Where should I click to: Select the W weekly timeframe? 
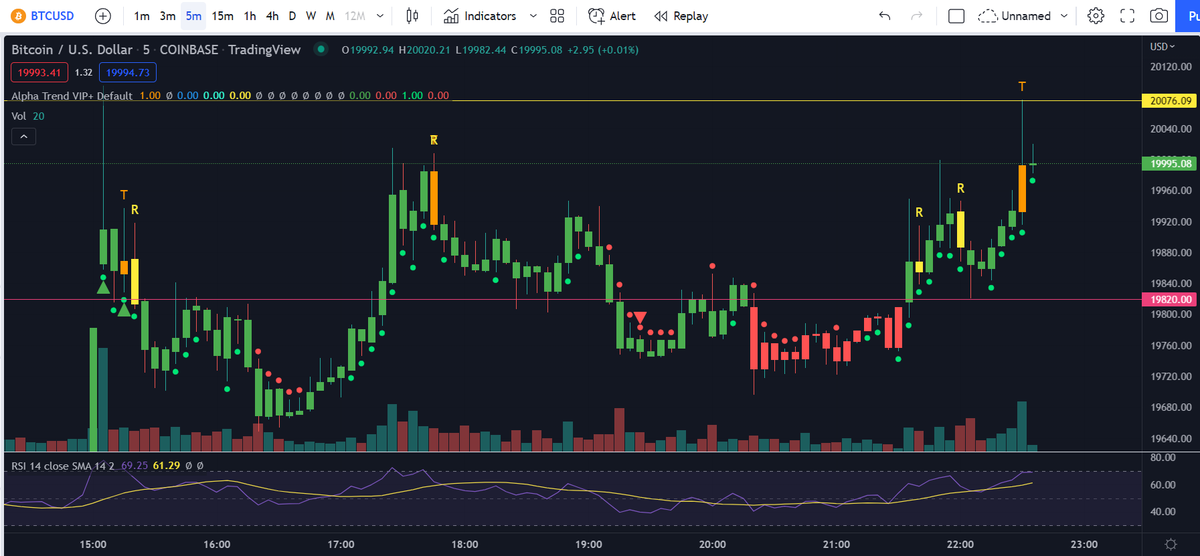coord(310,16)
